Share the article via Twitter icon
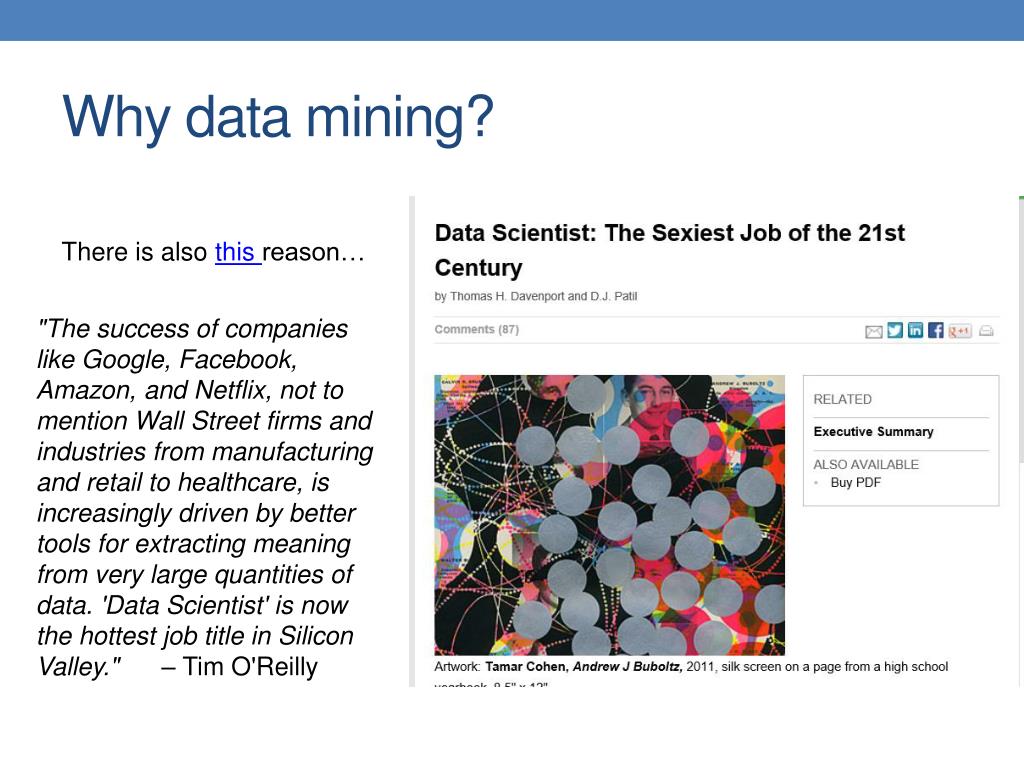1024x768 pixels. pos(895,330)
